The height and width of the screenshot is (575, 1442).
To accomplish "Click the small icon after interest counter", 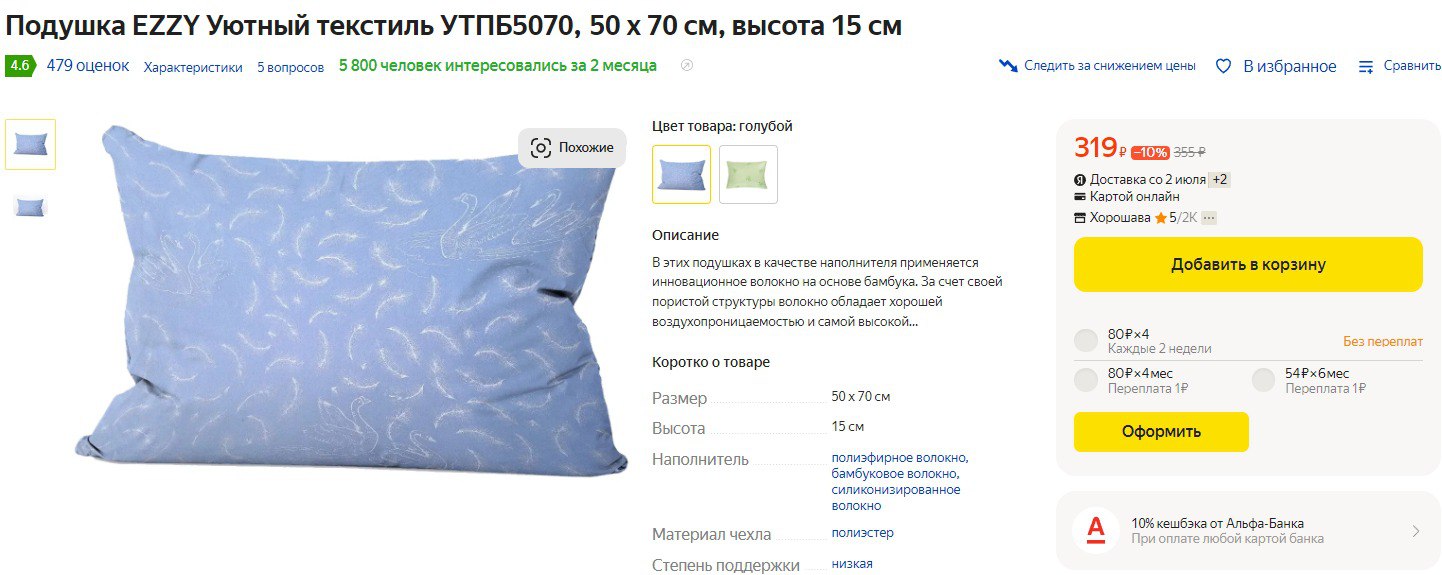I will point(686,66).
